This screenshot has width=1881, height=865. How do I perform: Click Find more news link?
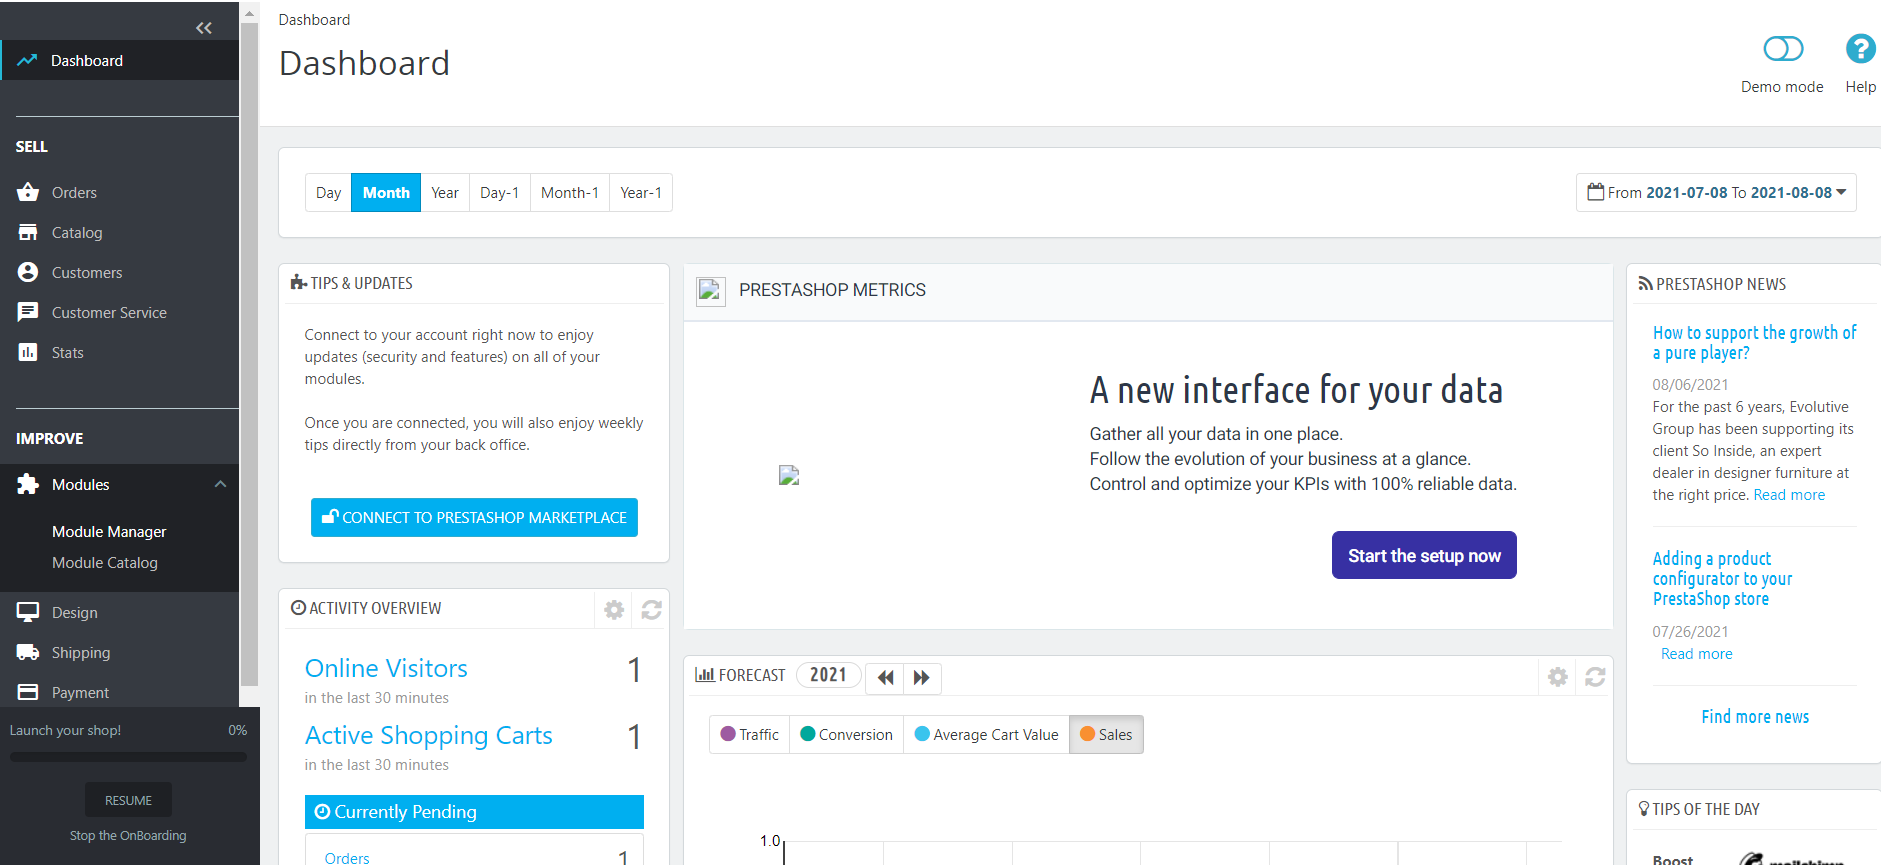[x=1755, y=716]
